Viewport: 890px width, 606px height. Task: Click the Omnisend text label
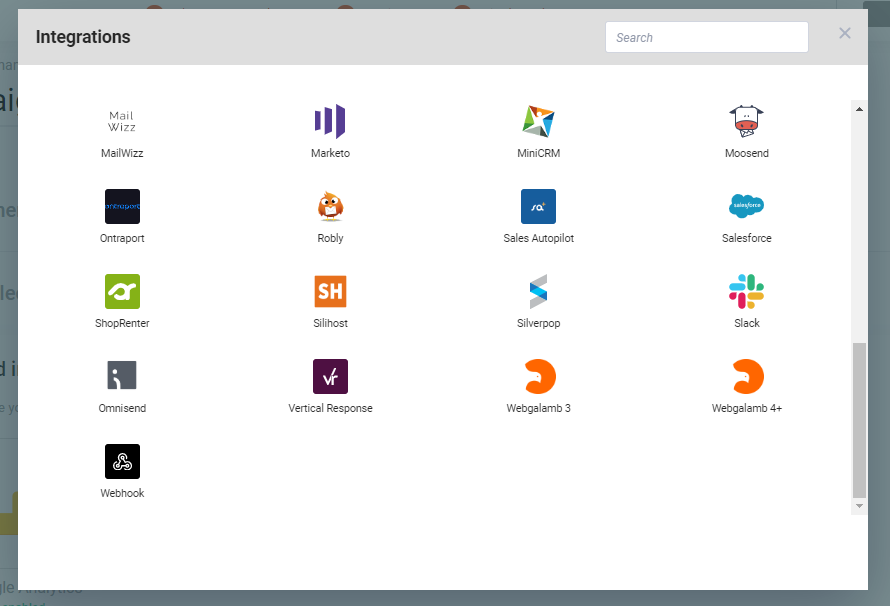tap(122, 409)
